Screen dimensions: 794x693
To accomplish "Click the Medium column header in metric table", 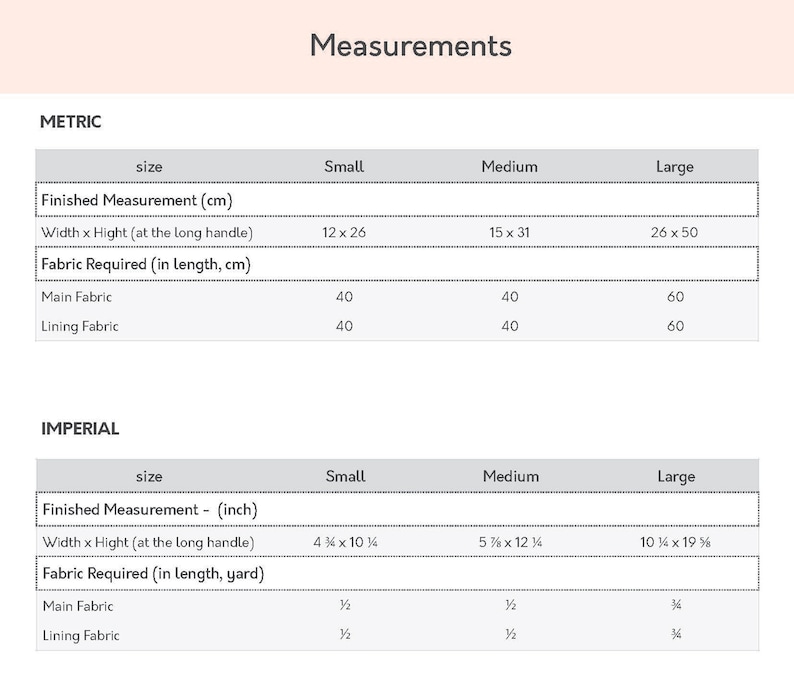I will 509,167.
